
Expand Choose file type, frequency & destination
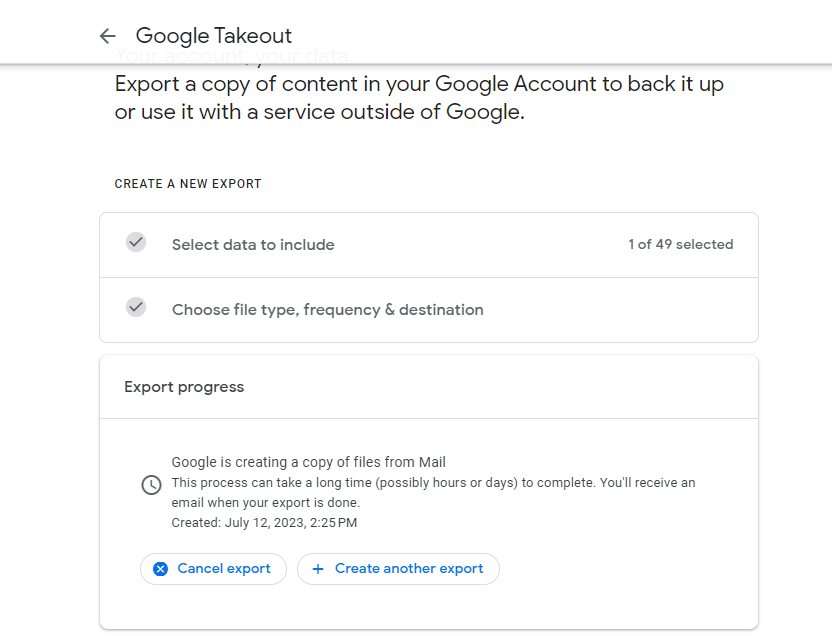328,310
